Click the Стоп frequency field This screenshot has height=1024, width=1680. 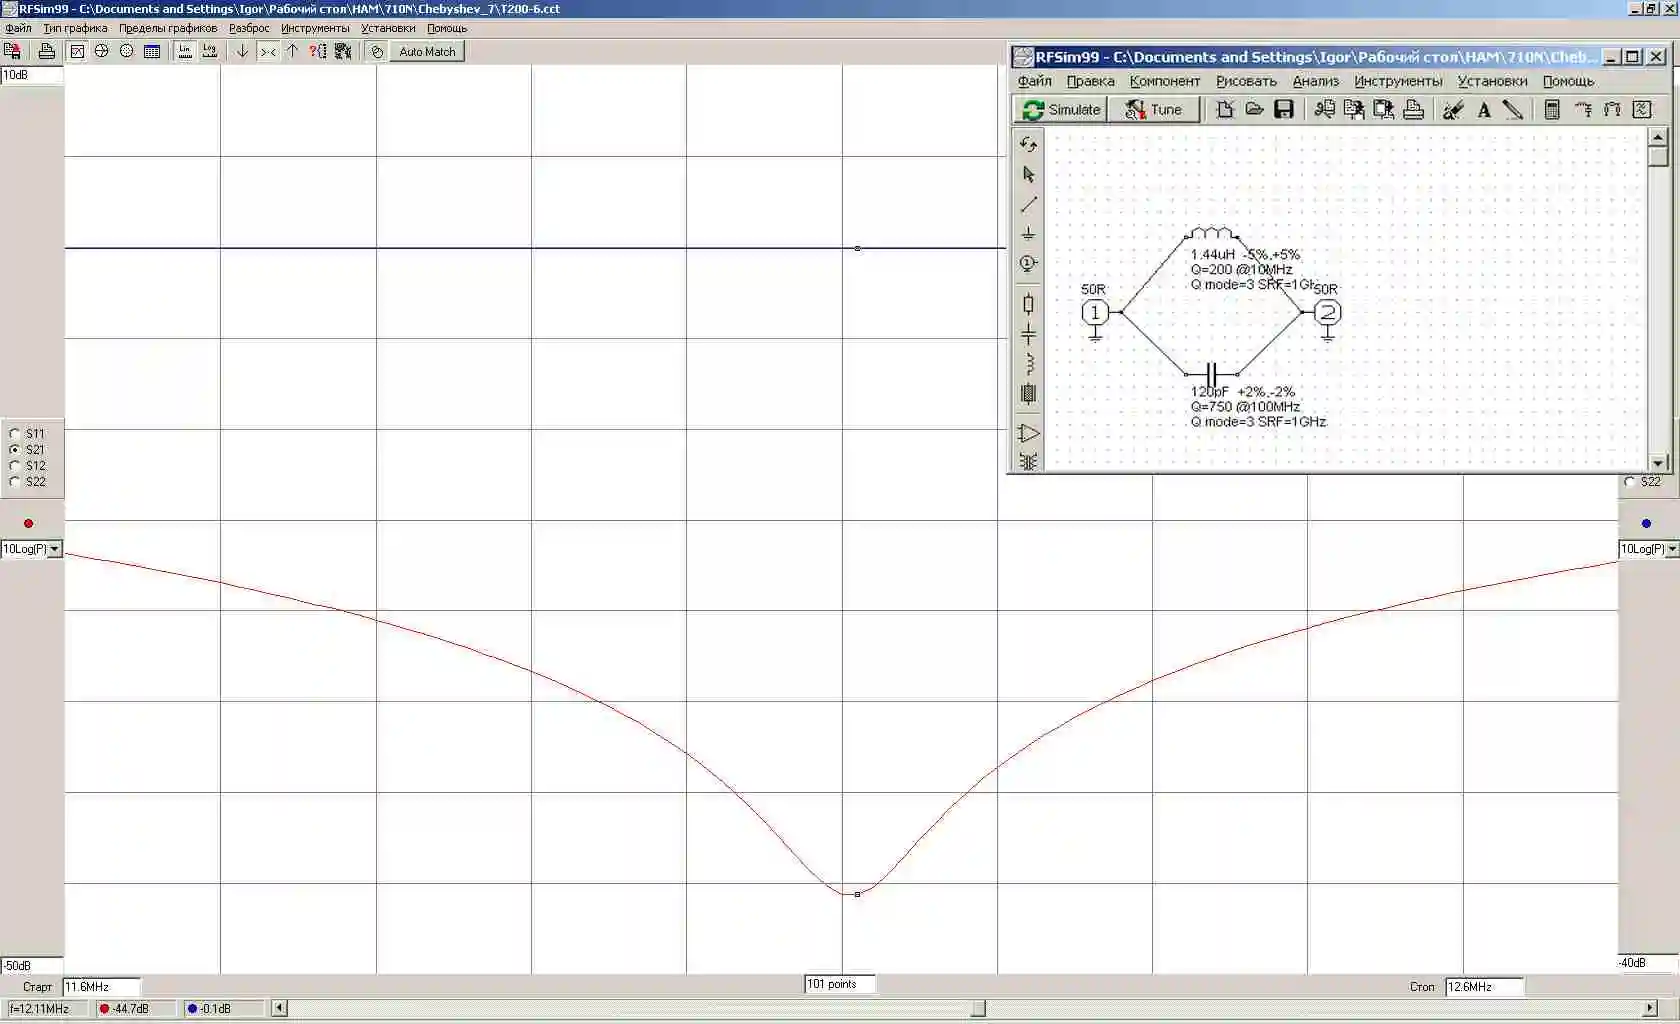click(x=1484, y=987)
